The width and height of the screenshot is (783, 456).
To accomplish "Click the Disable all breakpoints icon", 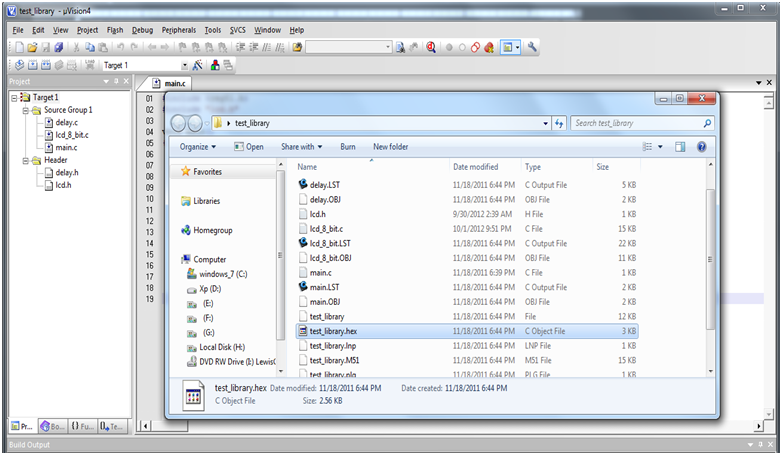I will [x=475, y=47].
